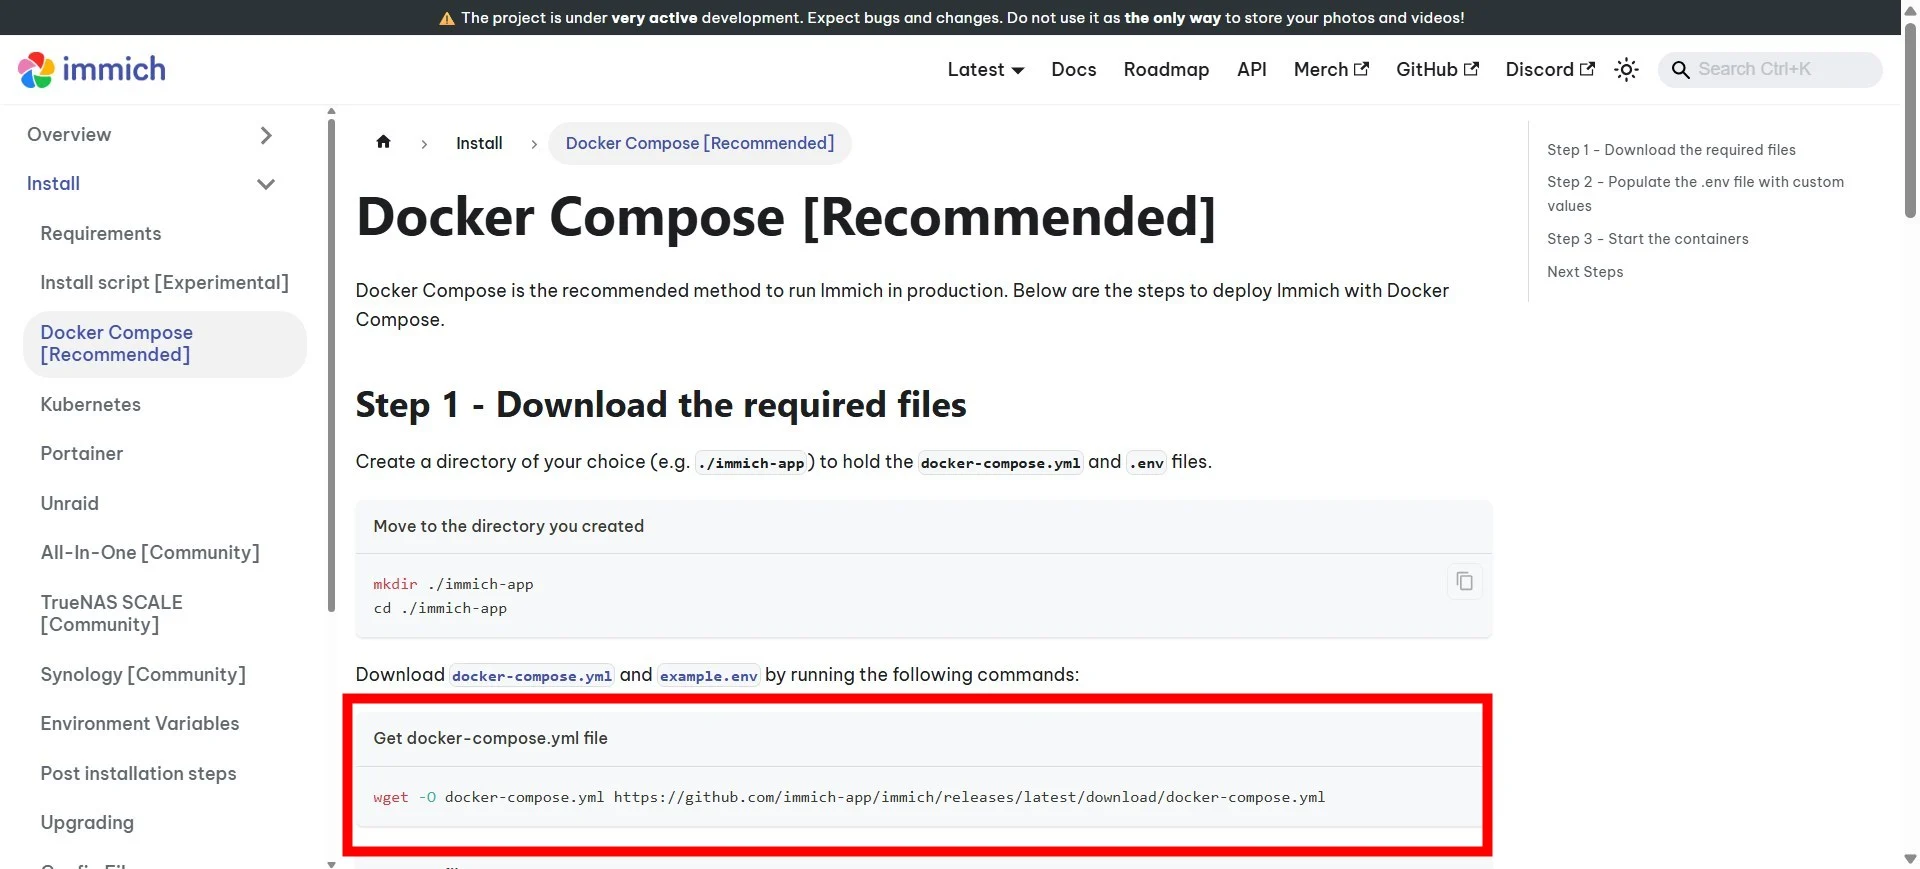Click 'Get docker-compose.yml file' code title
Viewport: 1920px width, 869px height.
pyautogui.click(x=490, y=738)
